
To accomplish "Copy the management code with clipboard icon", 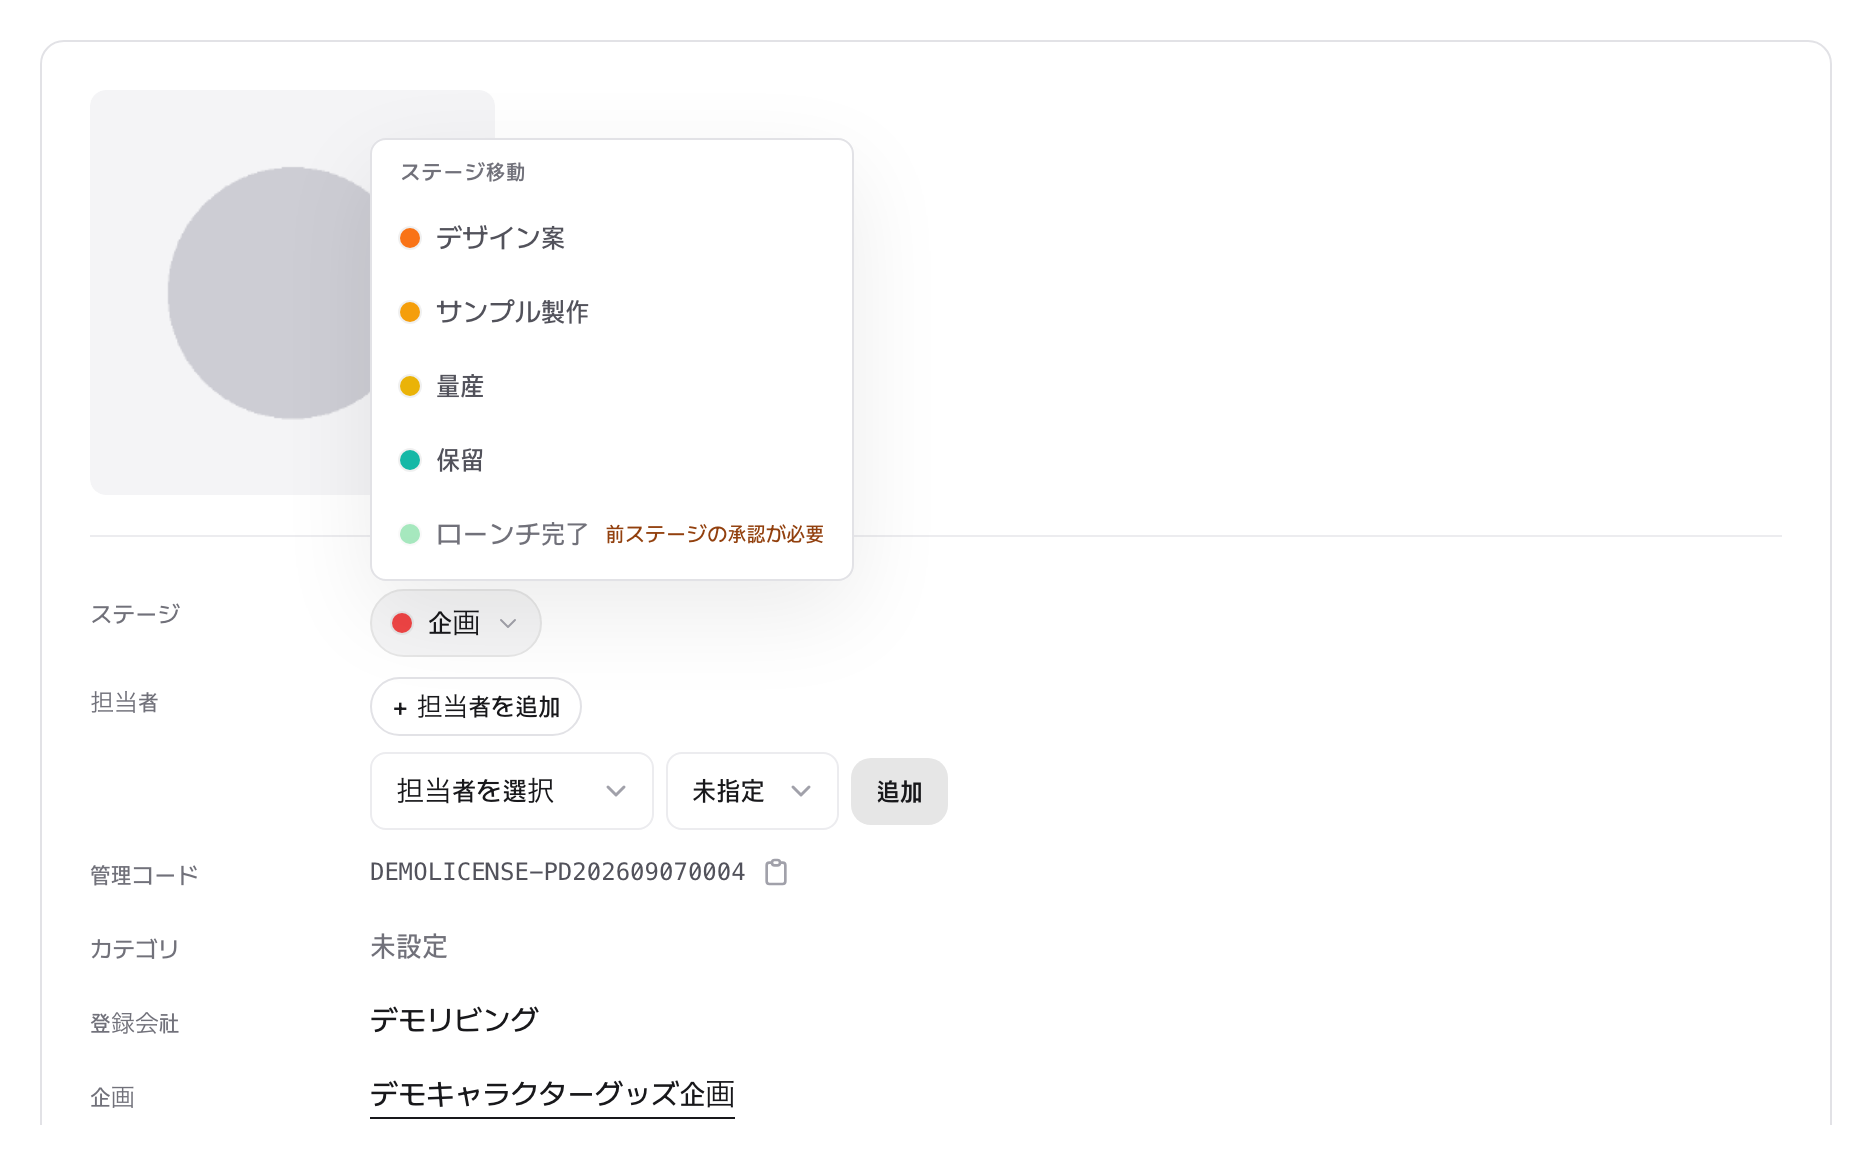I will pos(776,872).
